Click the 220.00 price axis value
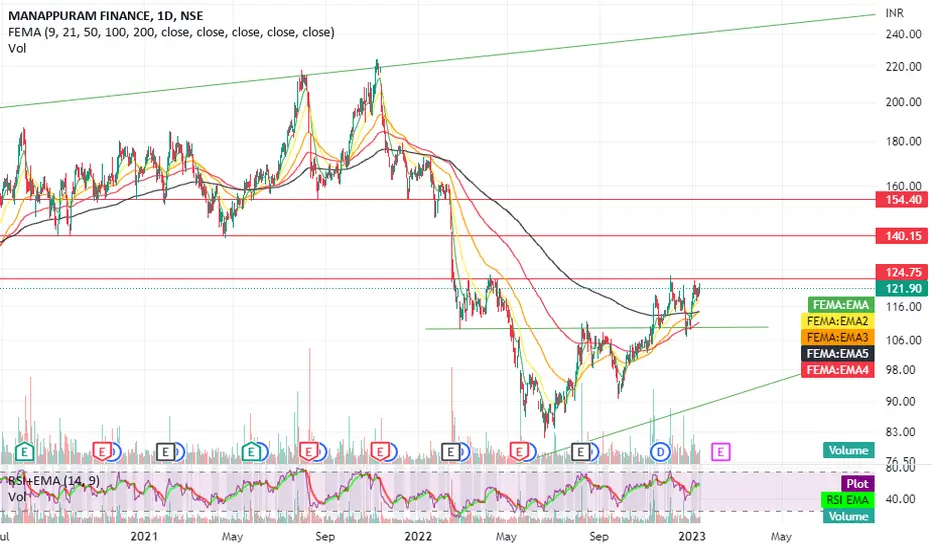This screenshot has height=550, width=932. pos(903,67)
